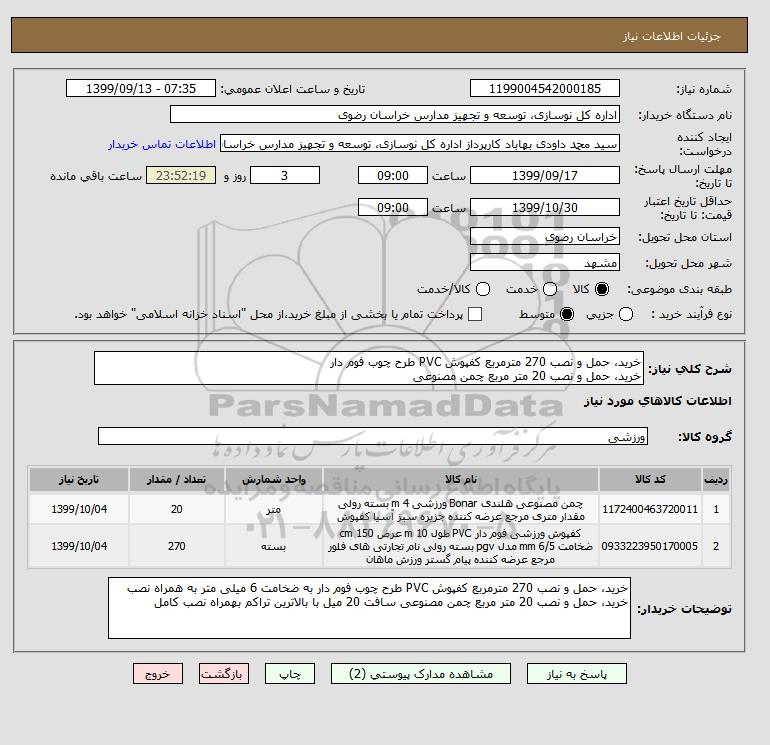Click the public announcement date field 1399/09/13 - 07:35
The width and height of the screenshot is (770, 745).
pos(141,88)
